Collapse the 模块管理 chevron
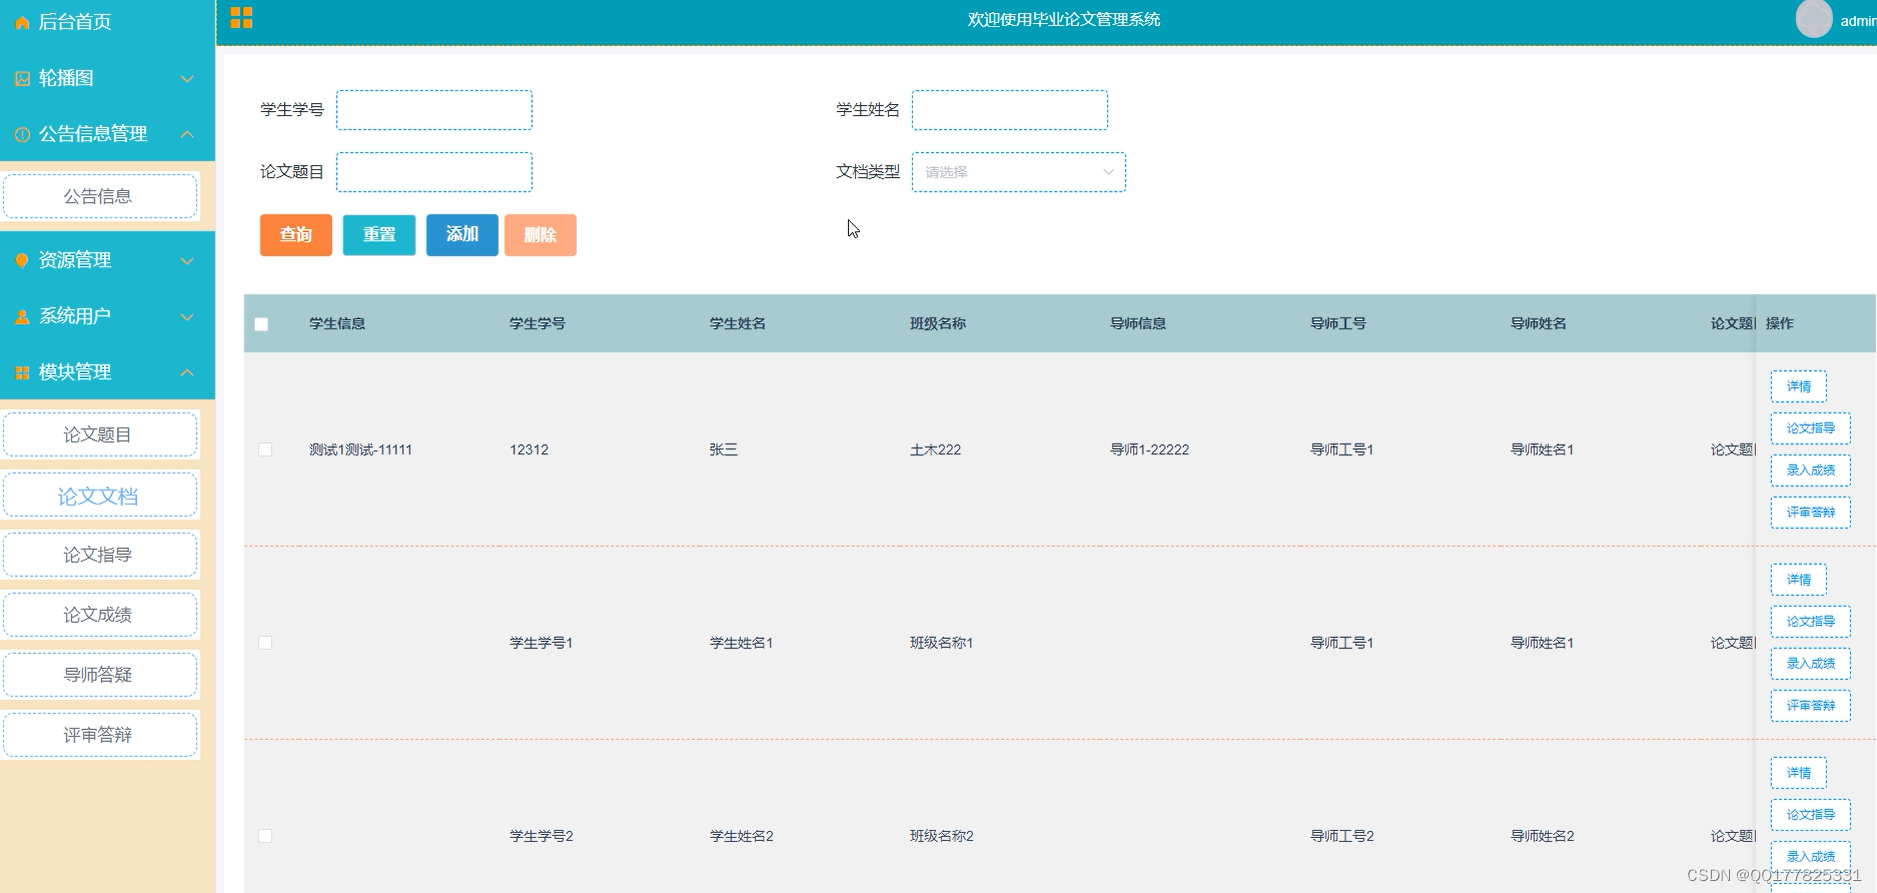1877x893 pixels. tap(187, 372)
